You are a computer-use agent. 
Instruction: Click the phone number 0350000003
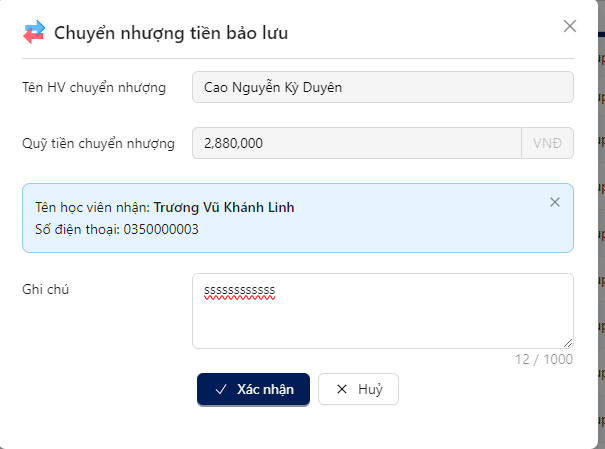(161, 230)
